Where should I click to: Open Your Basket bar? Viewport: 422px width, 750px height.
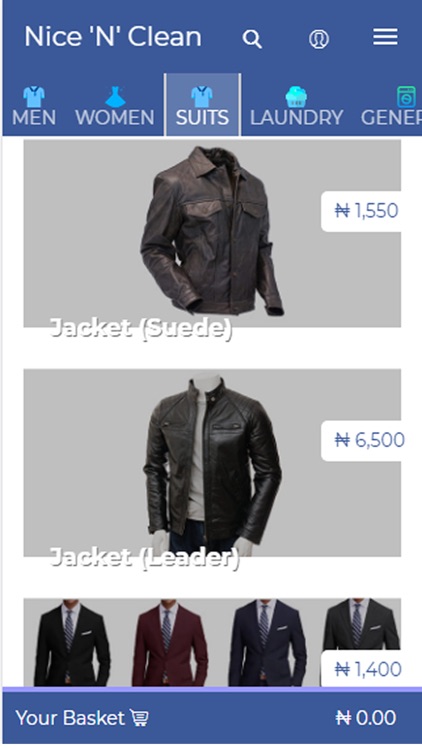(x=212, y=717)
